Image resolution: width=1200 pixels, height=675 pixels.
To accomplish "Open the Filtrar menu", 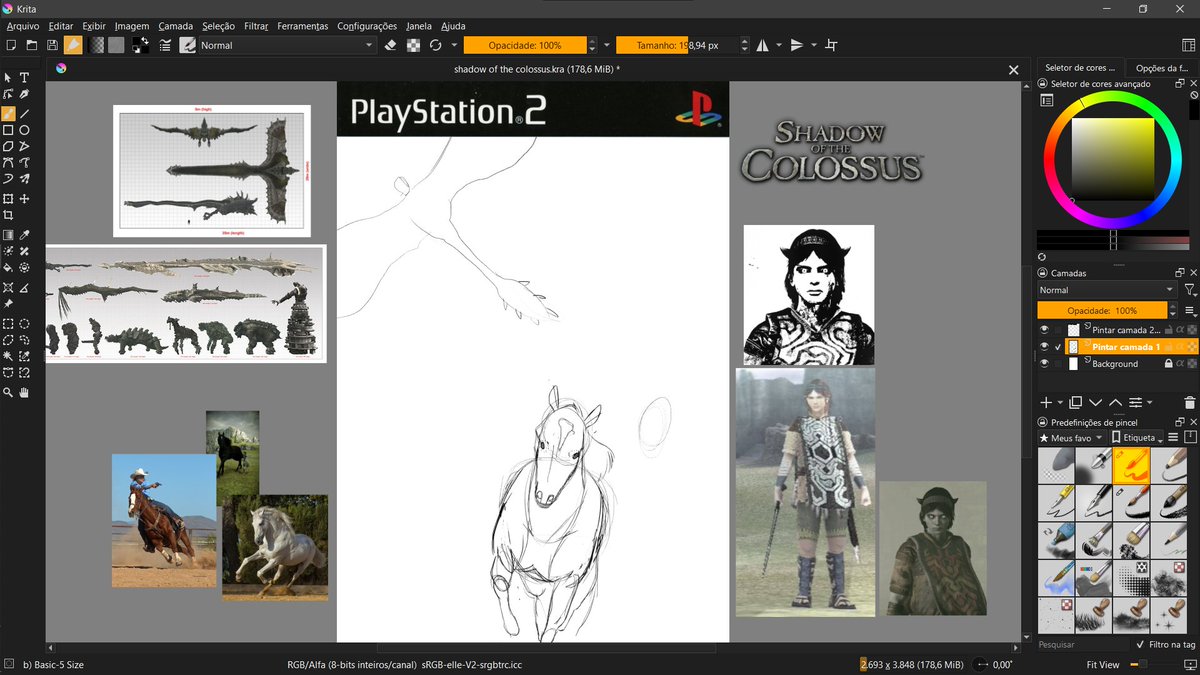I will [x=256, y=26].
